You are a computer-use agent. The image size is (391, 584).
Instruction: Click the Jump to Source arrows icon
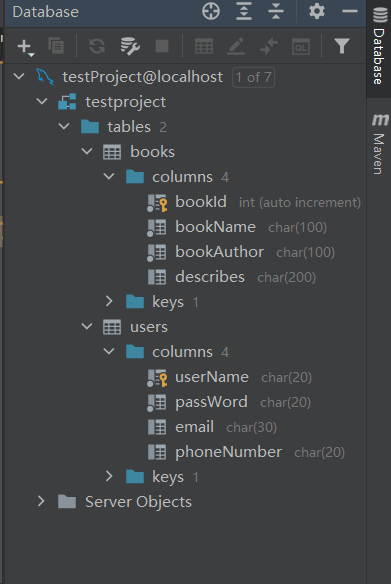point(269,46)
